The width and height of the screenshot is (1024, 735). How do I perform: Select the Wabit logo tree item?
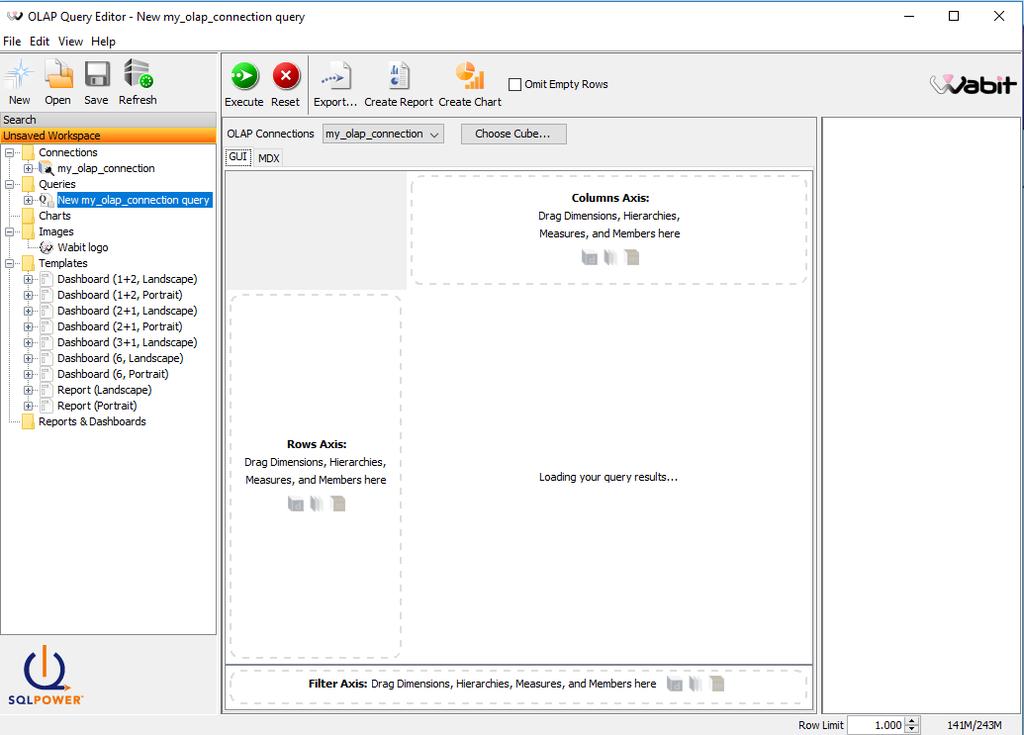coord(83,248)
